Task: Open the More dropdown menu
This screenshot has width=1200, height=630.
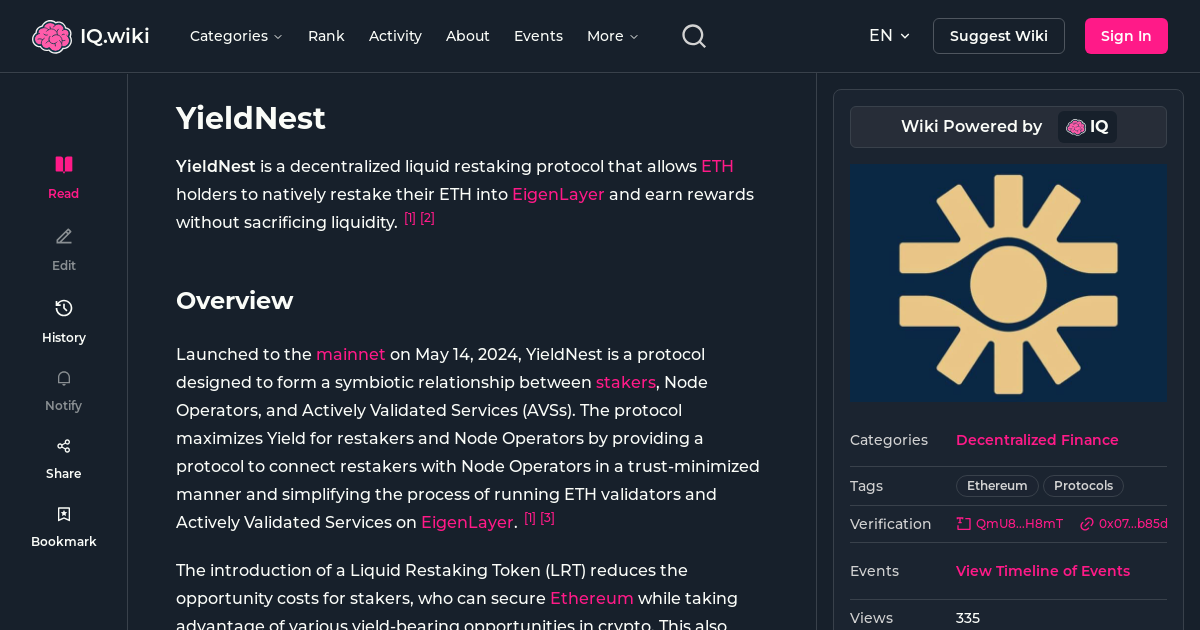Action: [x=611, y=35]
